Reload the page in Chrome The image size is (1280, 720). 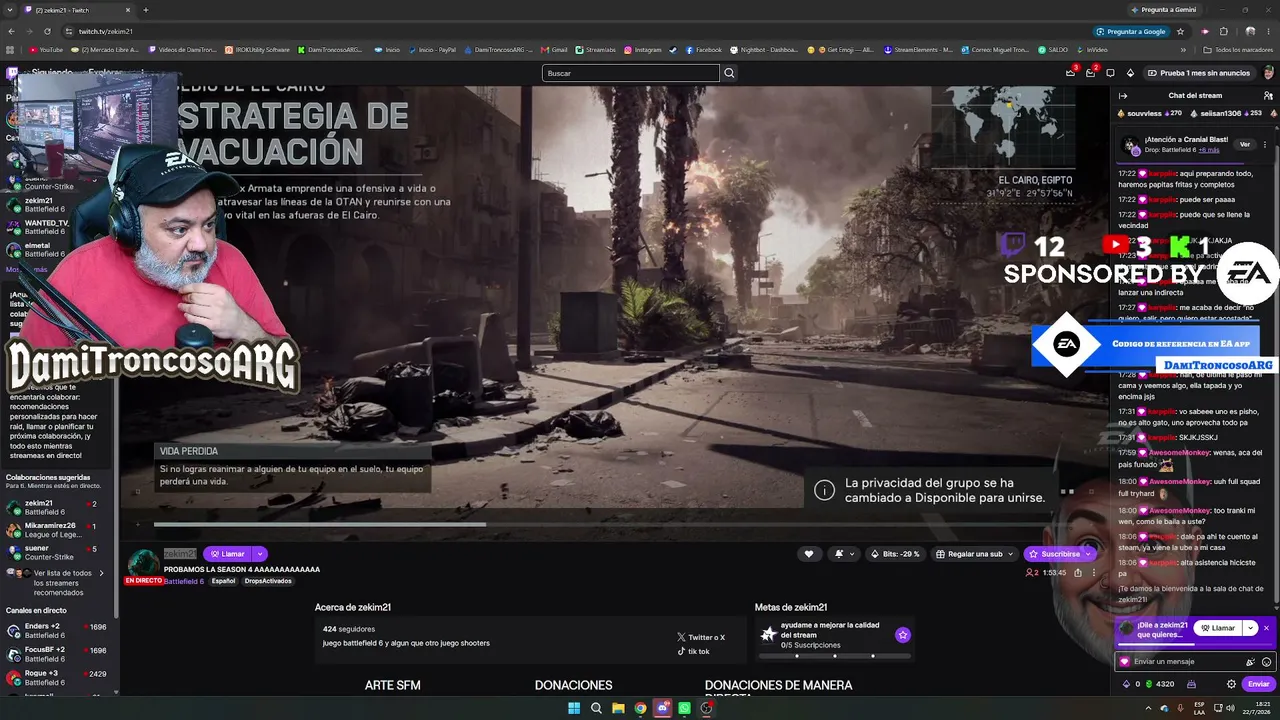coord(47,31)
